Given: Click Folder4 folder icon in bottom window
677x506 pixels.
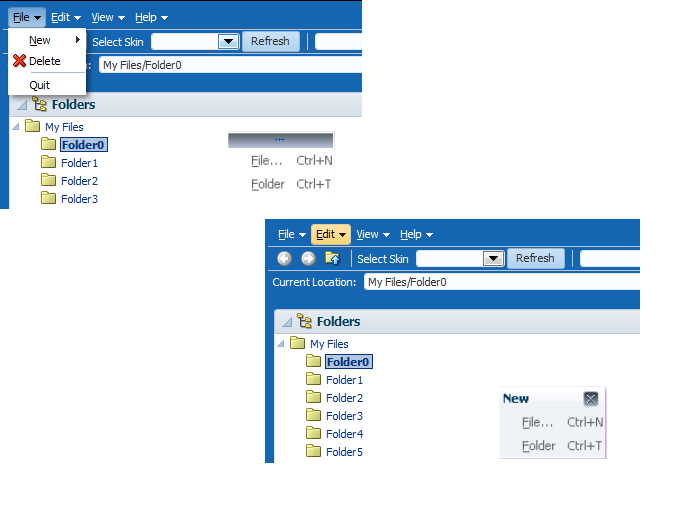Looking at the screenshot, I should [313, 433].
